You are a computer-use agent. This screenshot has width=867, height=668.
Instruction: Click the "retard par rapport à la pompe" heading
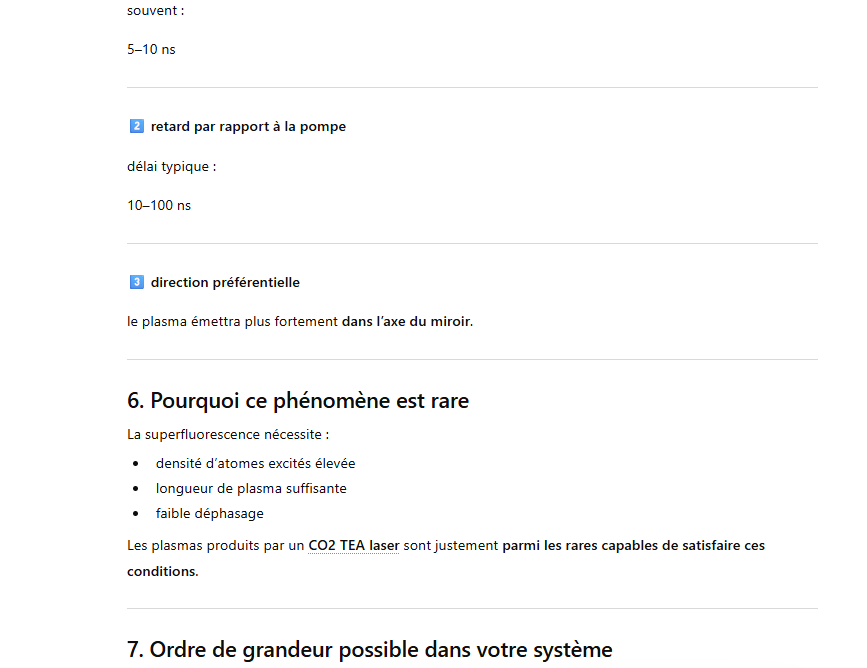coord(248,127)
